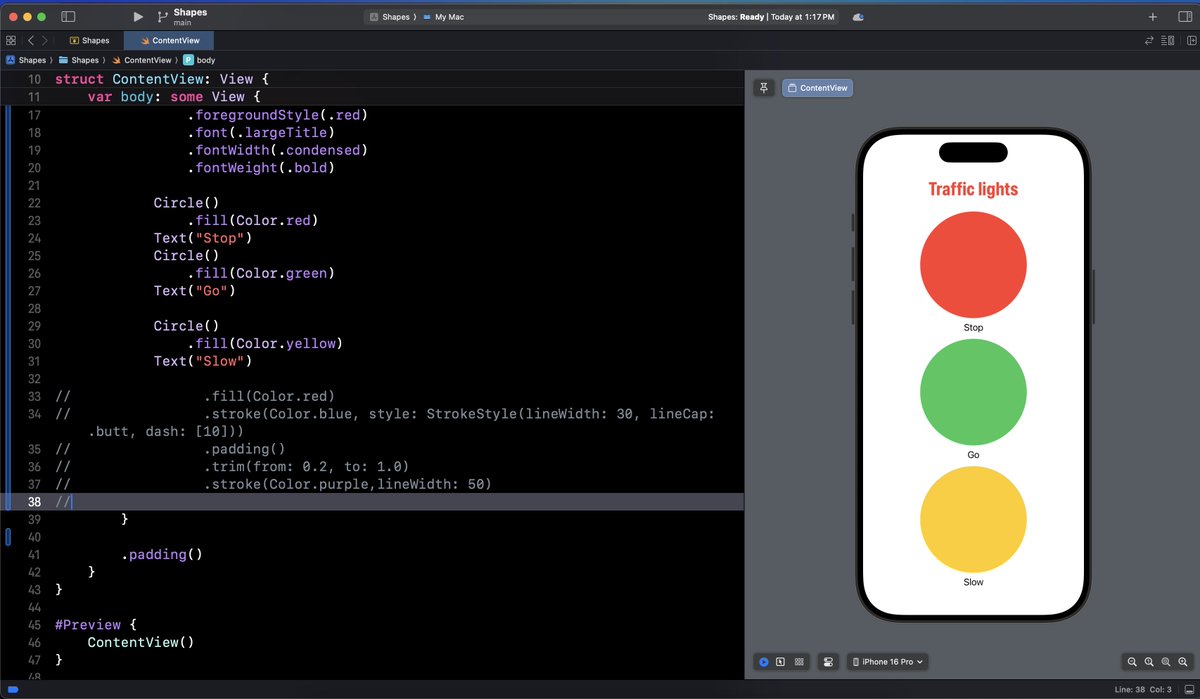Click Text("Stop") code line
Image resolution: width=1200 pixels, height=699 pixels.
[203, 238]
